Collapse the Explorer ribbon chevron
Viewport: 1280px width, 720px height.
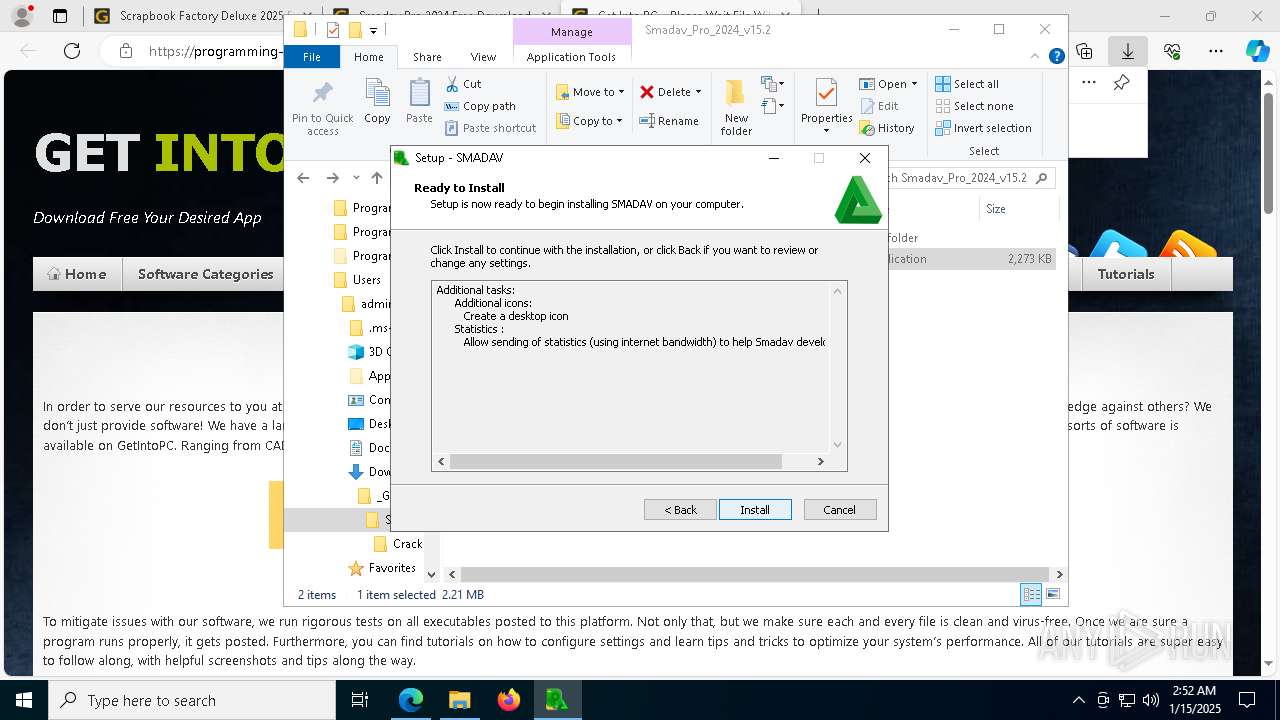(x=1036, y=57)
